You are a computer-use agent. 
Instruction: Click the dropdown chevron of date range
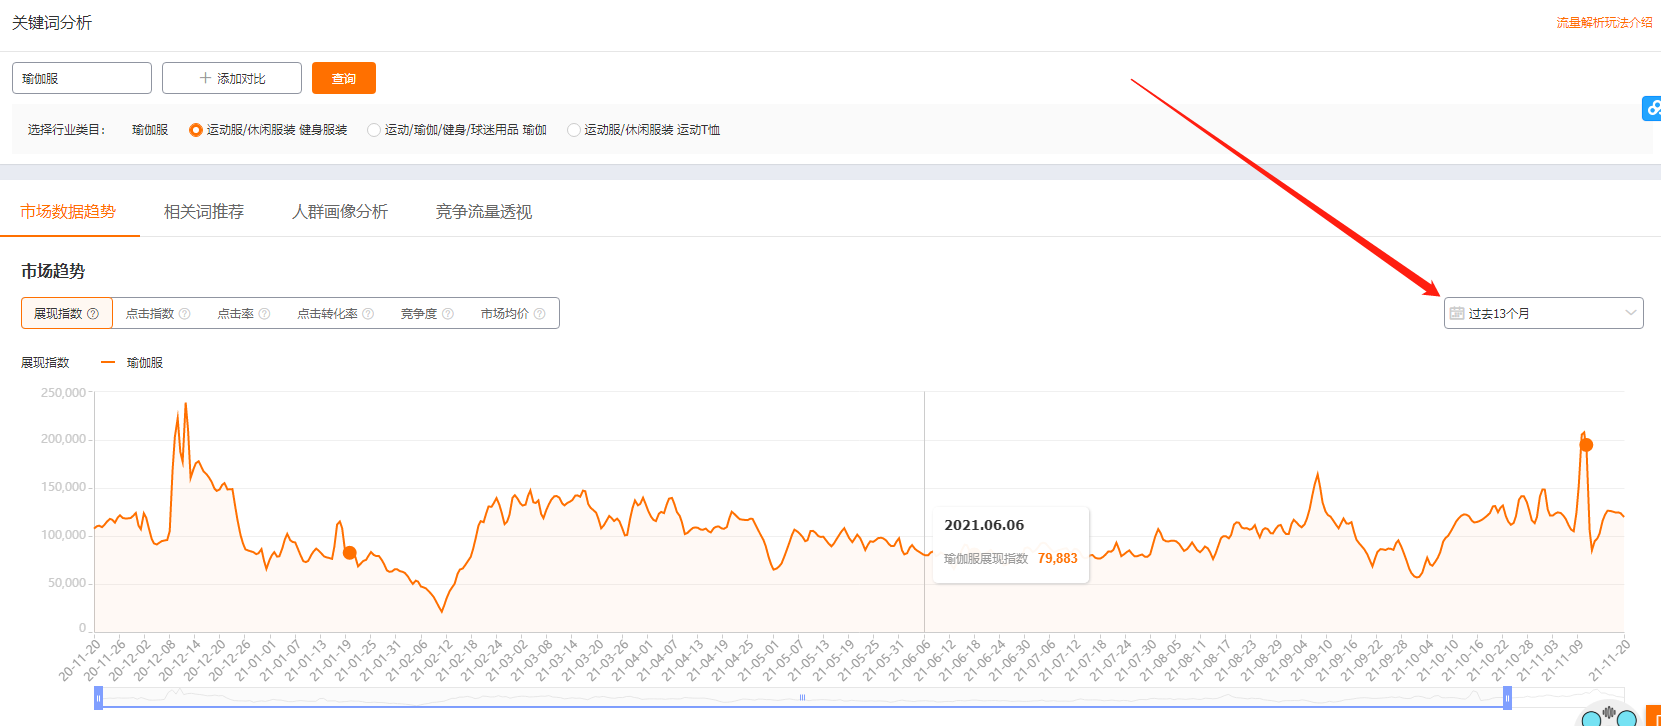pyautogui.click(x=1630, y=313)
